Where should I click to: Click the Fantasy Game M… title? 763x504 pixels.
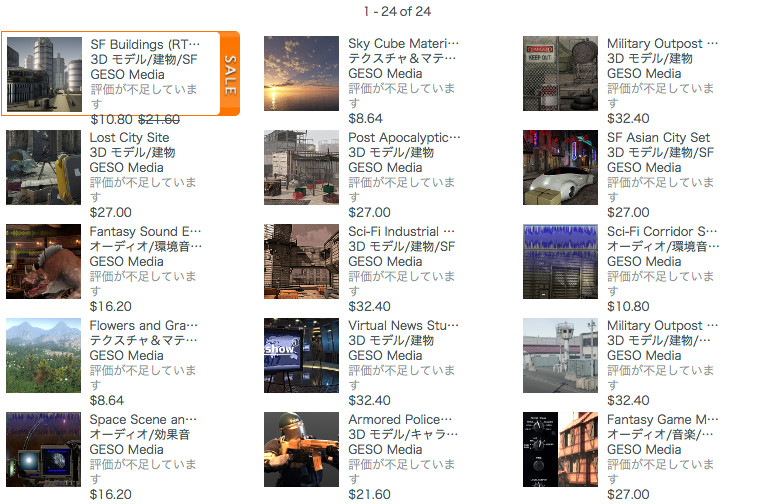pyautogui.click(x=662, y=419)
